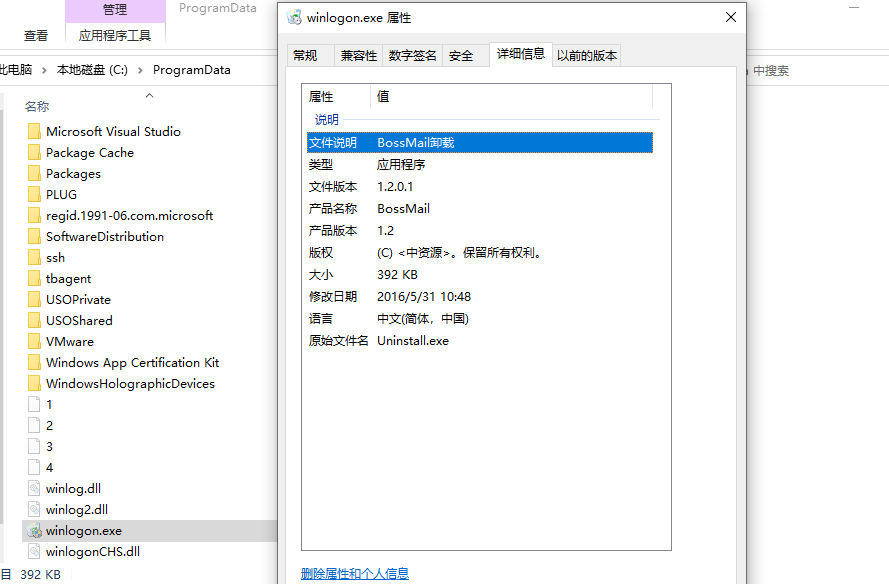Open the 查看 ribbon tab in Explorer
889x584 pixels.
click(x=36, y=36)
